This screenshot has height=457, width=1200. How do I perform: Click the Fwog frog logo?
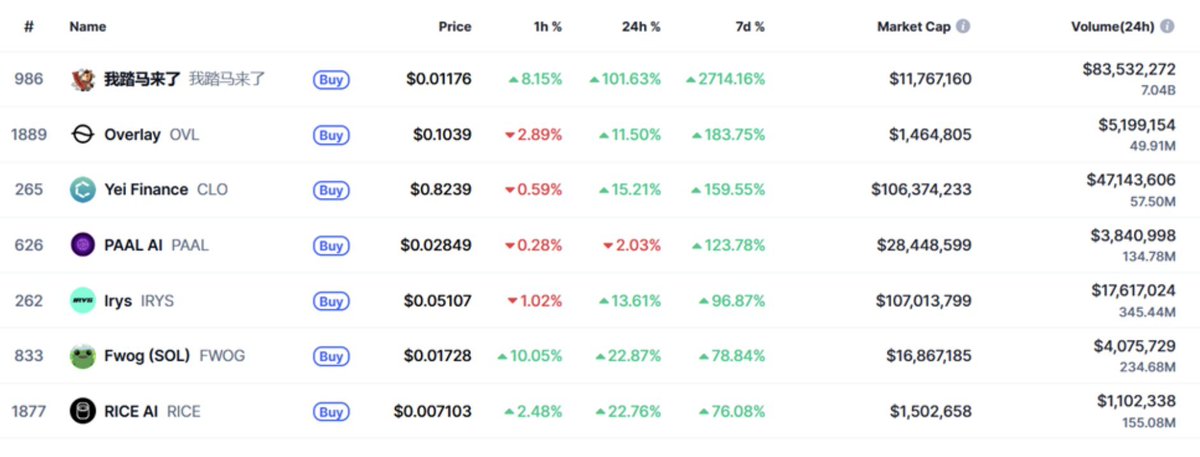pyautogui.click(x=83, y=356)
